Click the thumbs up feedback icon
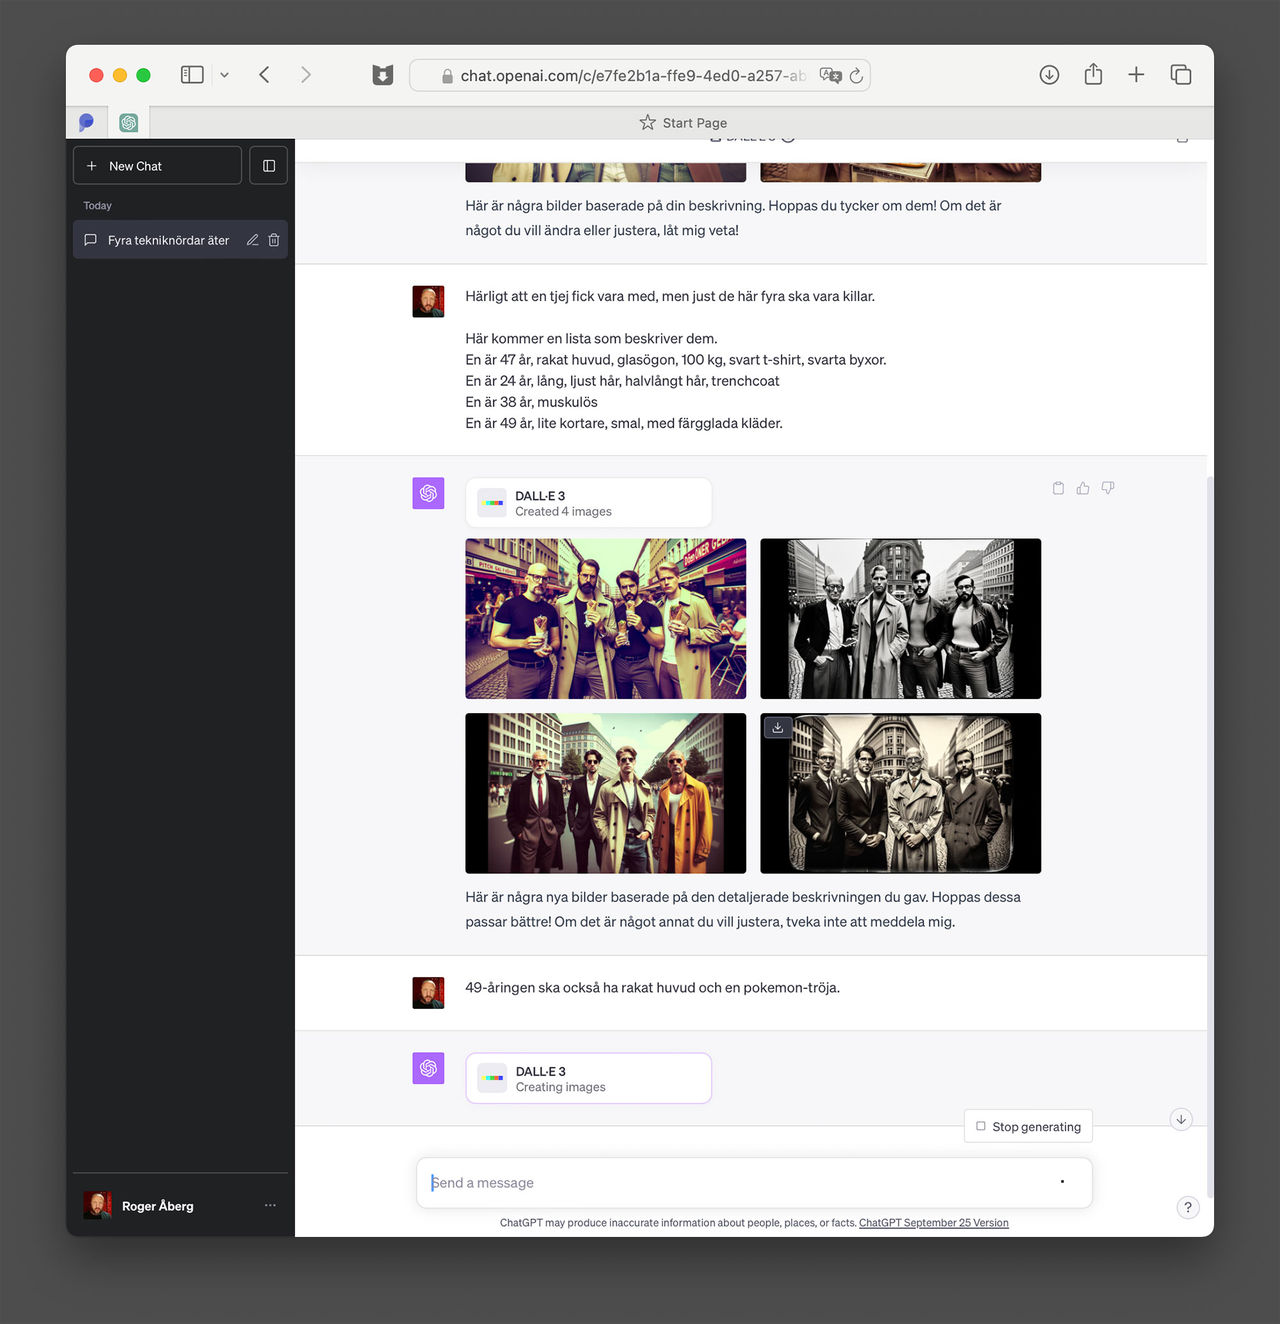Viewport: 1280px width, 1324px height. click(x=1083, y=488)
